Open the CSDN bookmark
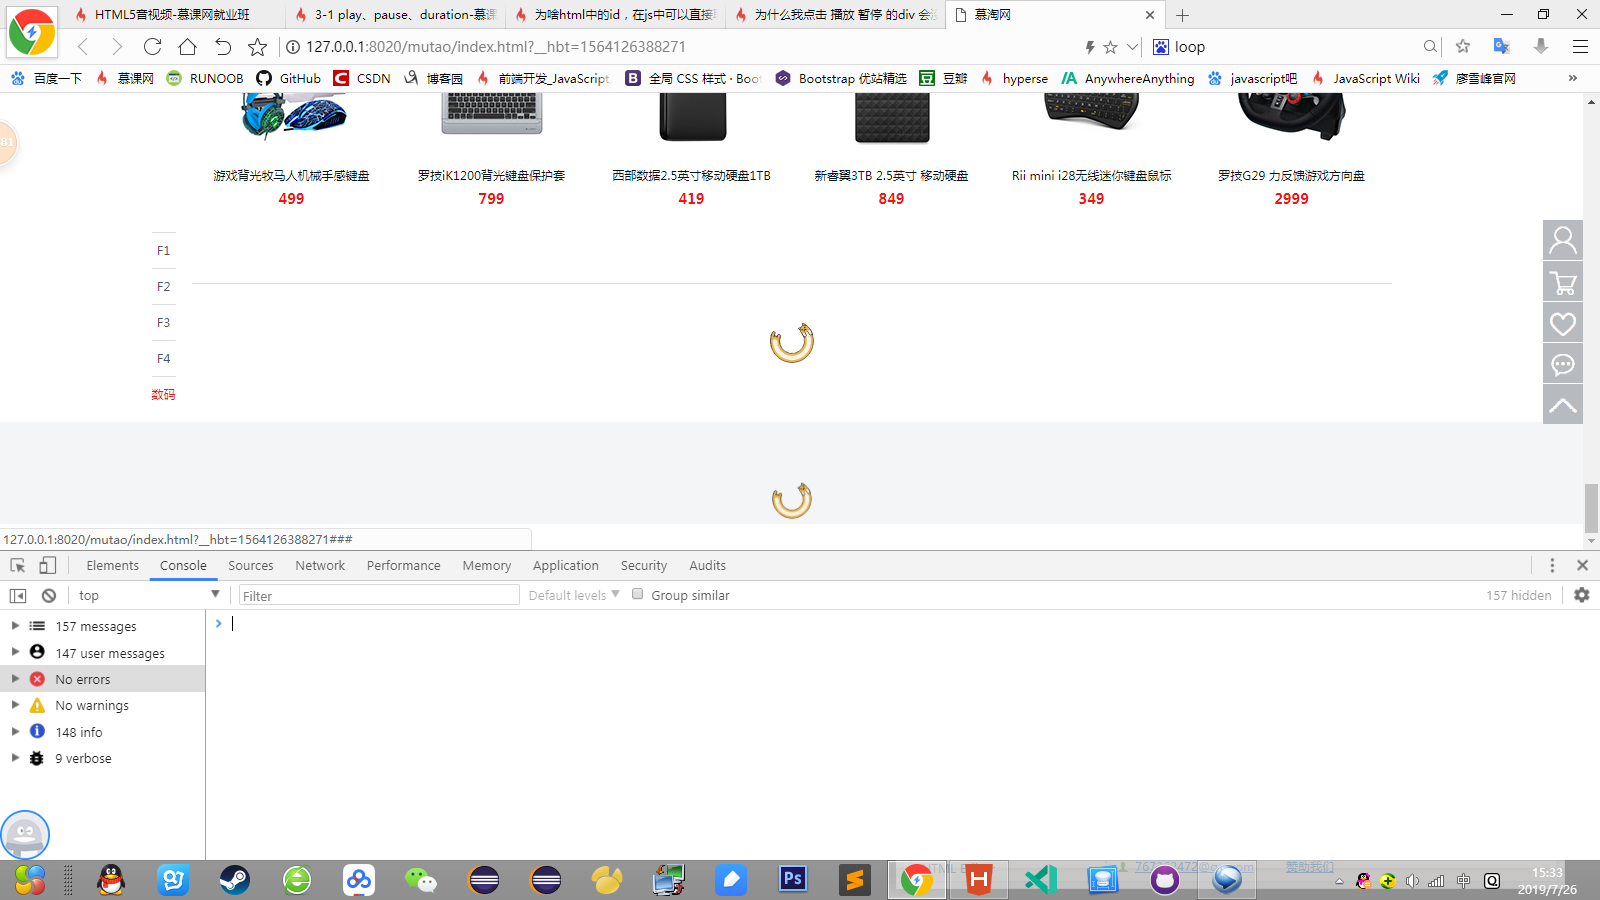The image size is (1600, 900). [x=362, y=78]
